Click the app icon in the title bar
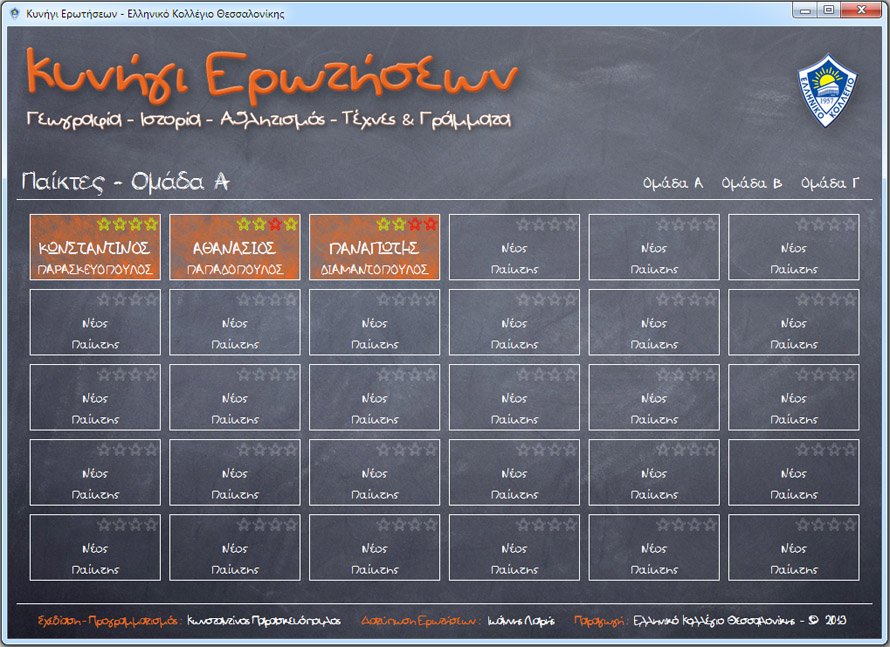The width and height of the screenshot is (890, 647). point(13,14)
